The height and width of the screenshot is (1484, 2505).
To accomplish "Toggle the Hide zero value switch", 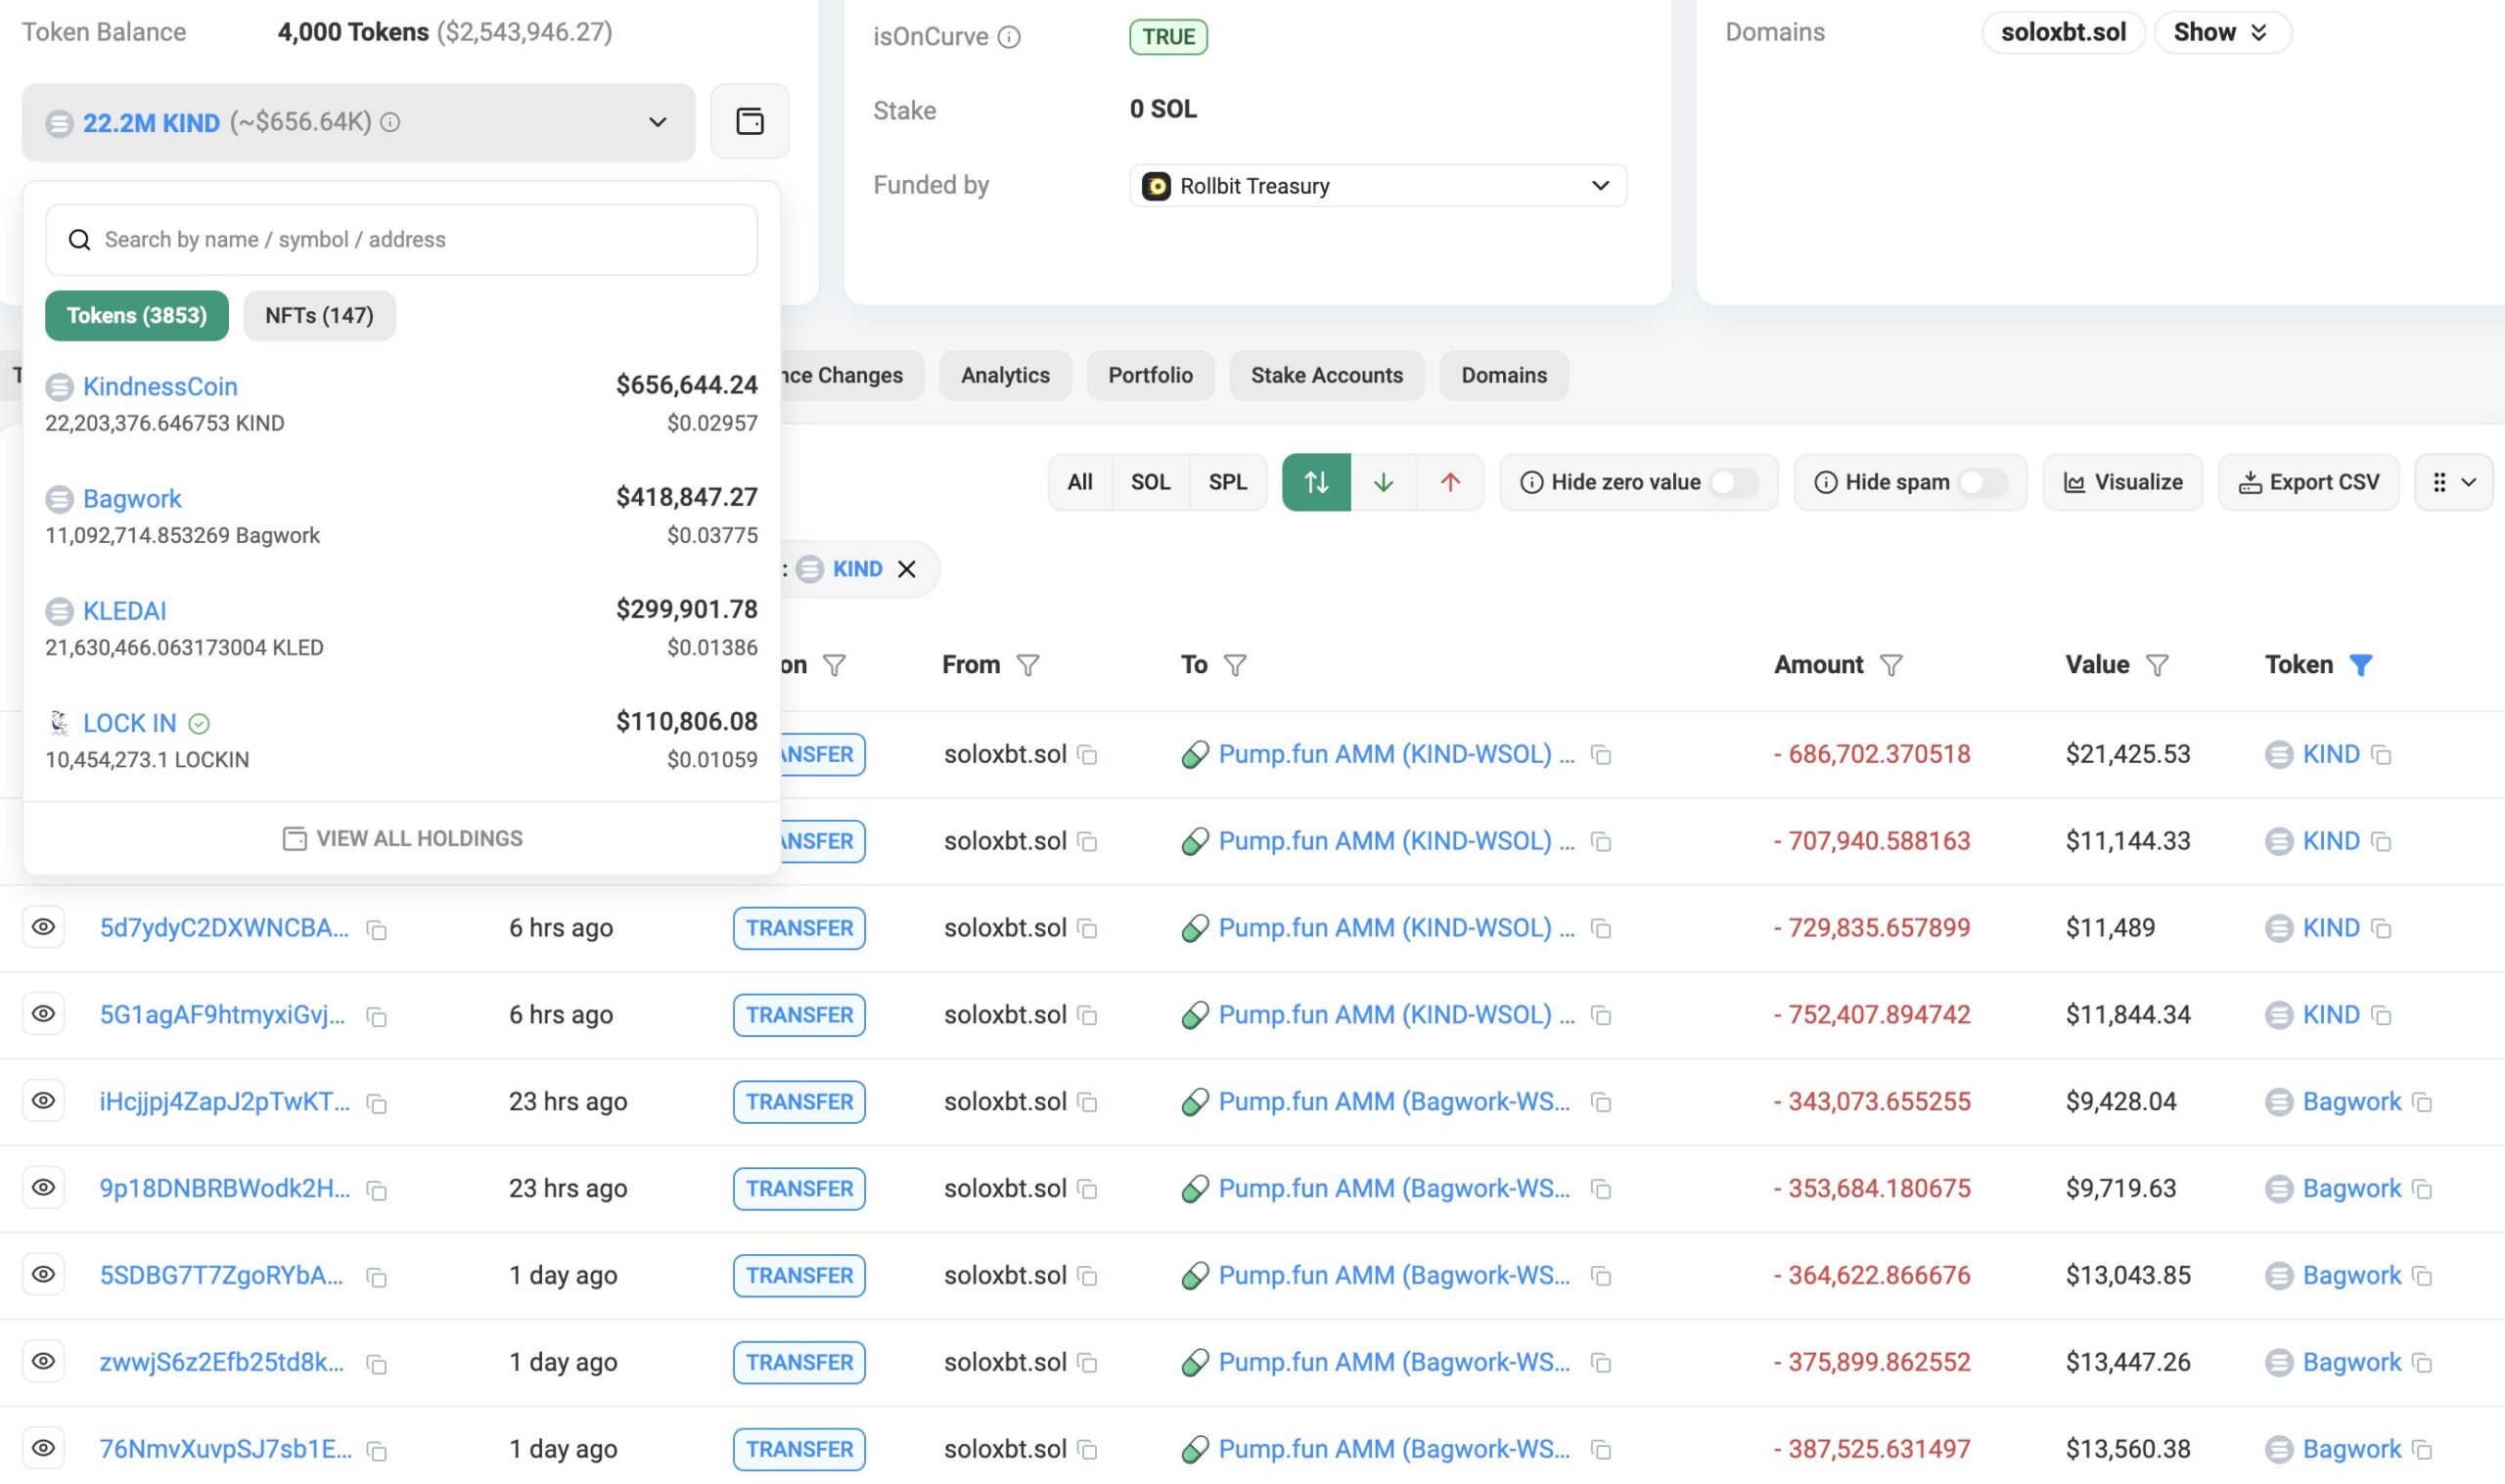I will pyautogui.click(x=1733, y=482).
